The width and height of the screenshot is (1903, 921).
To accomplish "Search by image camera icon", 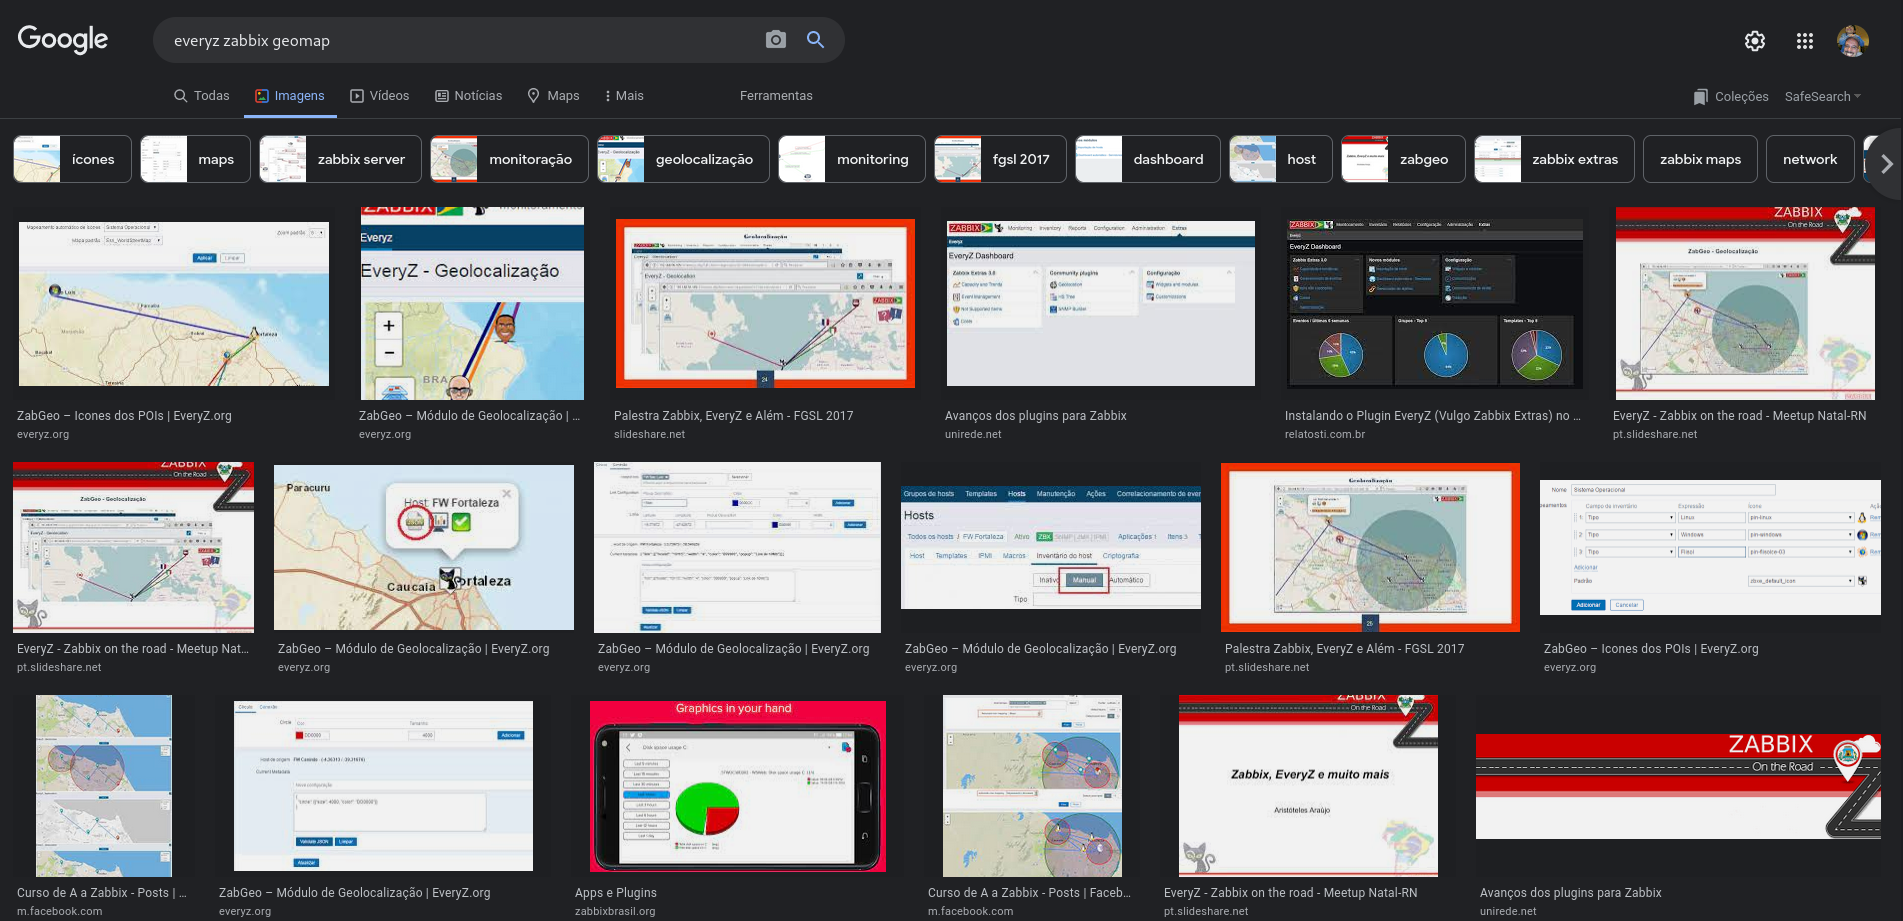I will pos(776,40).
